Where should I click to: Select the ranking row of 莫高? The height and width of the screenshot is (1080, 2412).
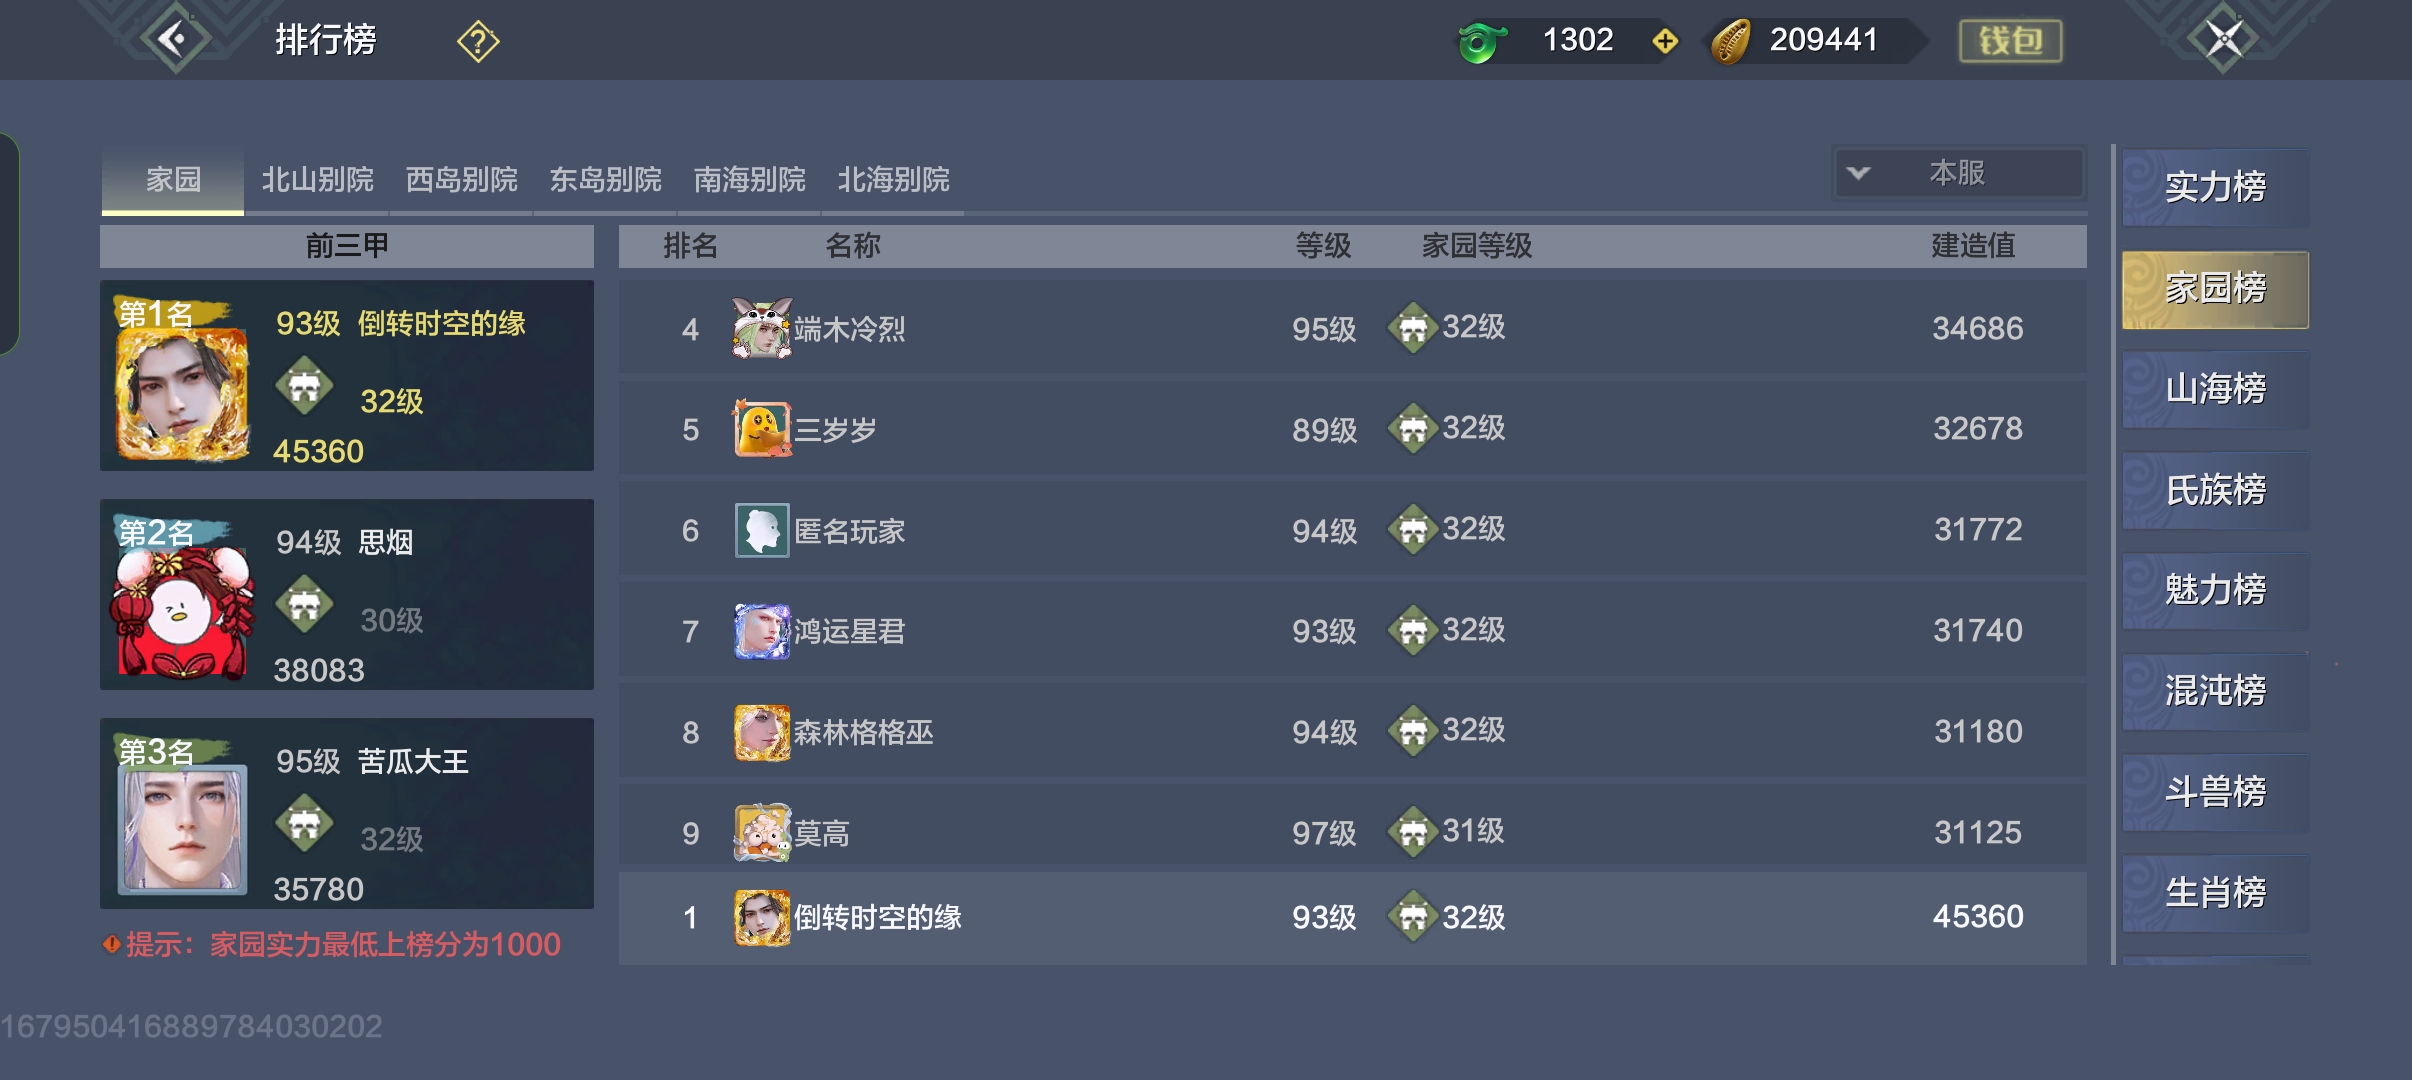click(x=1352, y=832)
